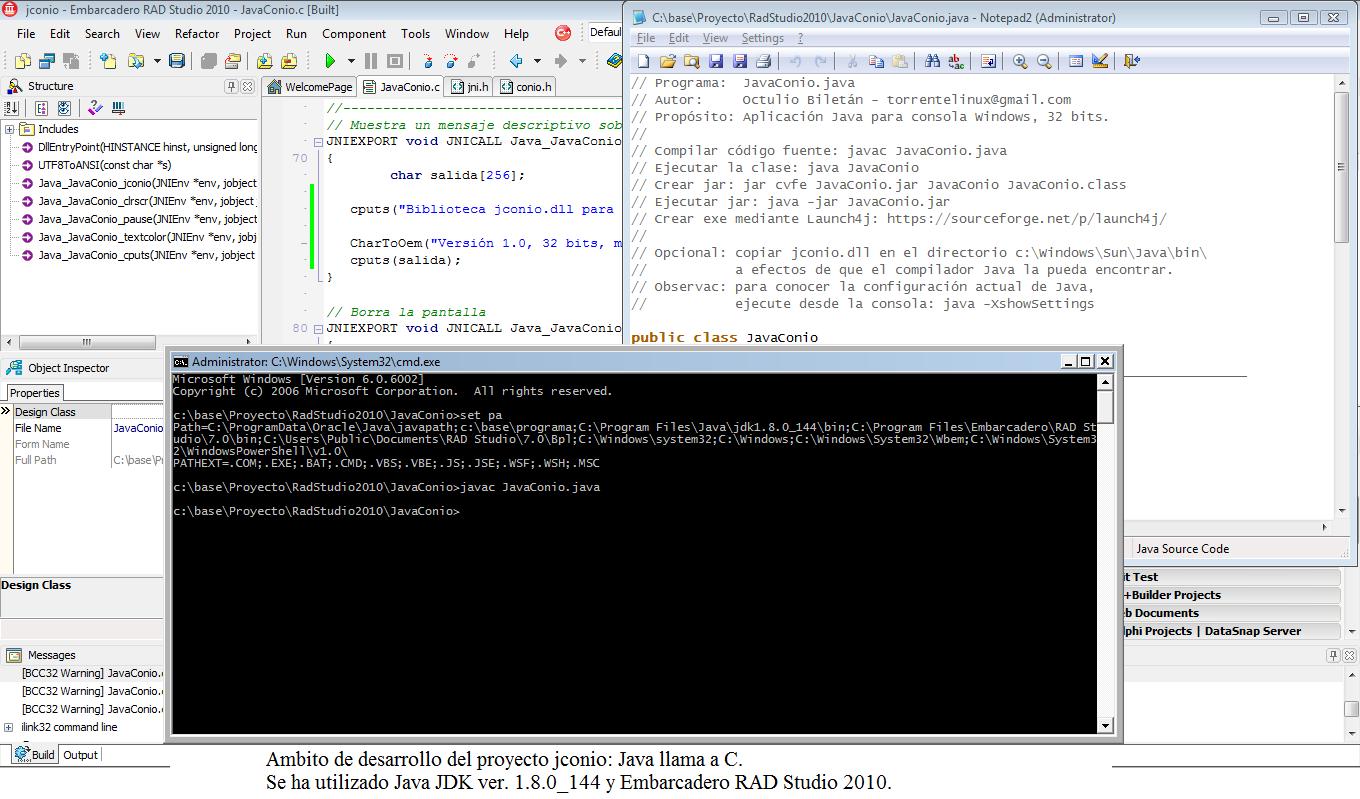This screenshot has height=799, width=1360.
Task: Click Notepad2's Open file icon
Action: (x=668, y=61)
